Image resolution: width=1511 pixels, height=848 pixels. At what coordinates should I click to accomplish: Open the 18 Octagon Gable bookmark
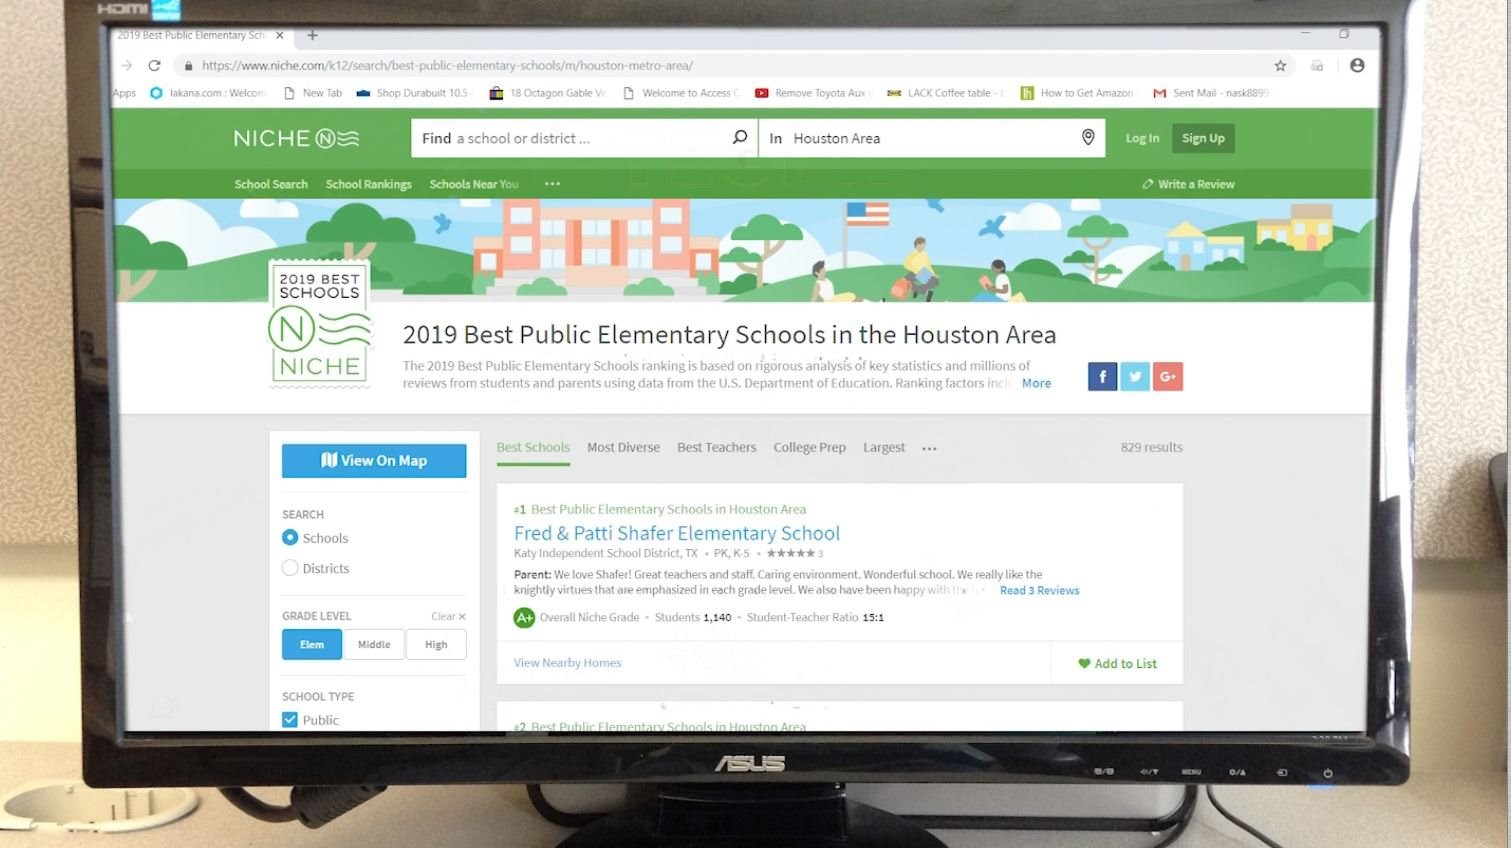coord(547,93)
